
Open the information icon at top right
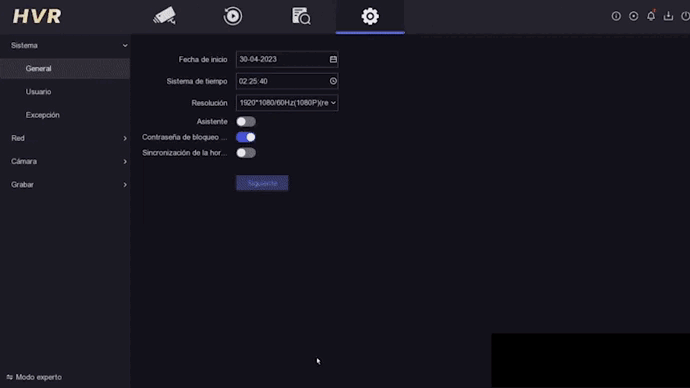point(616,16)
